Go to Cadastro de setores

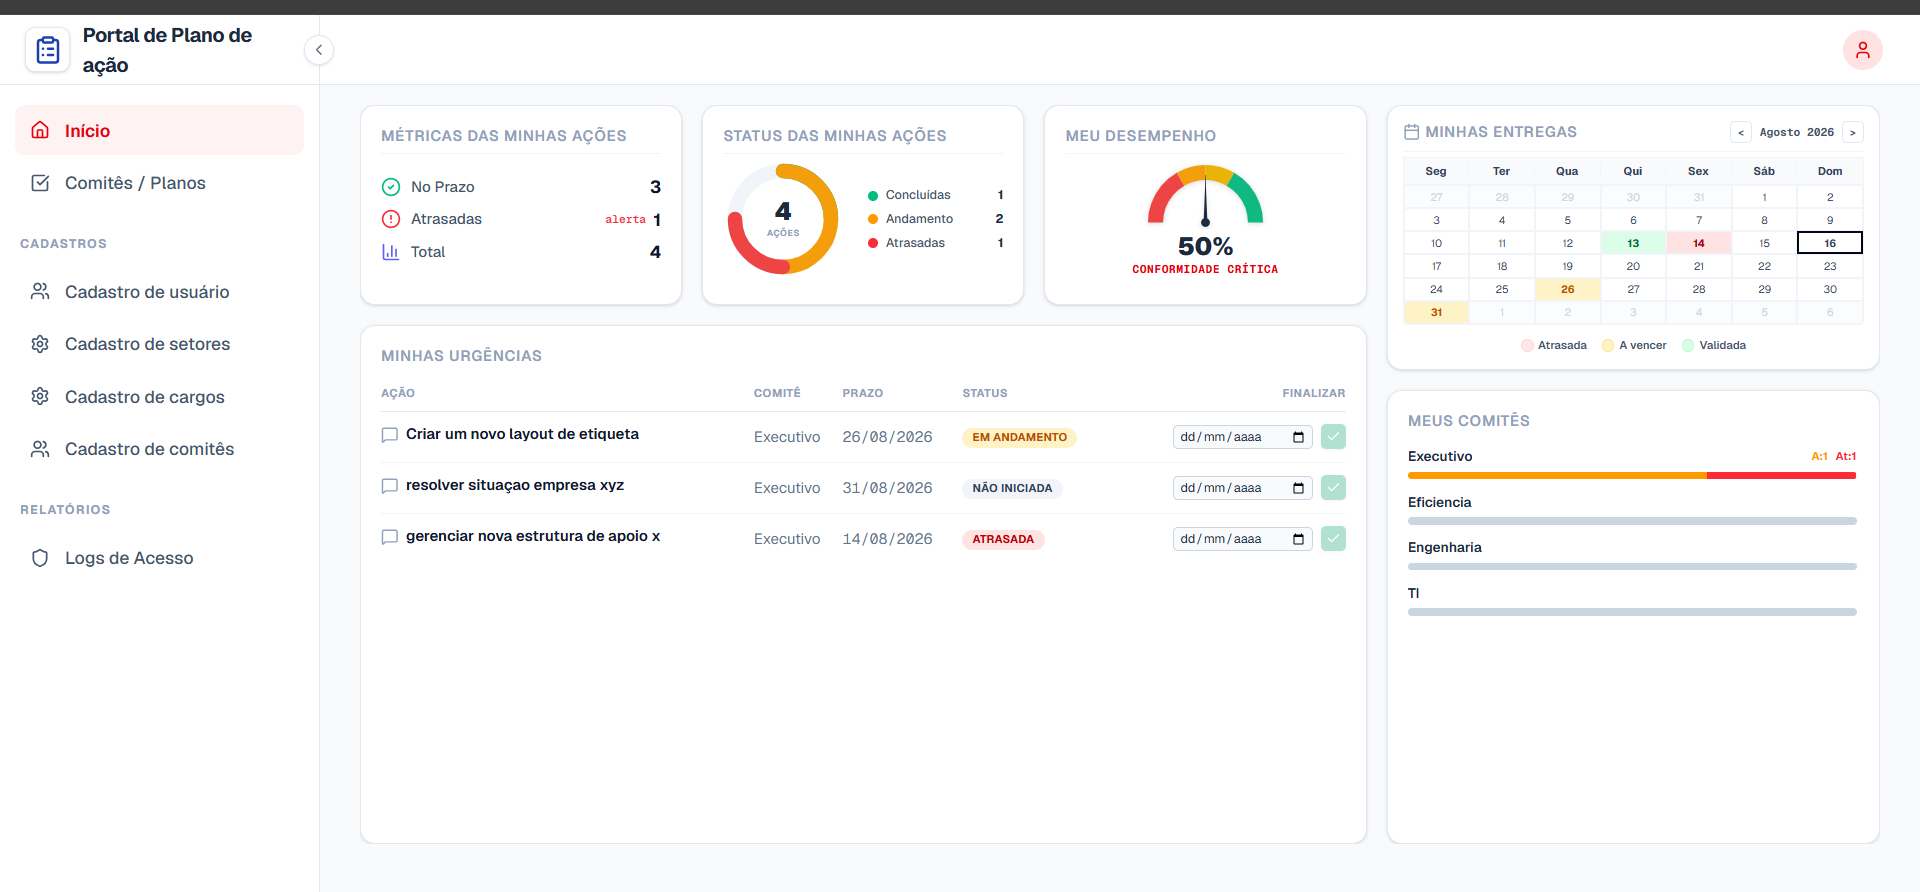click(159, 344)
